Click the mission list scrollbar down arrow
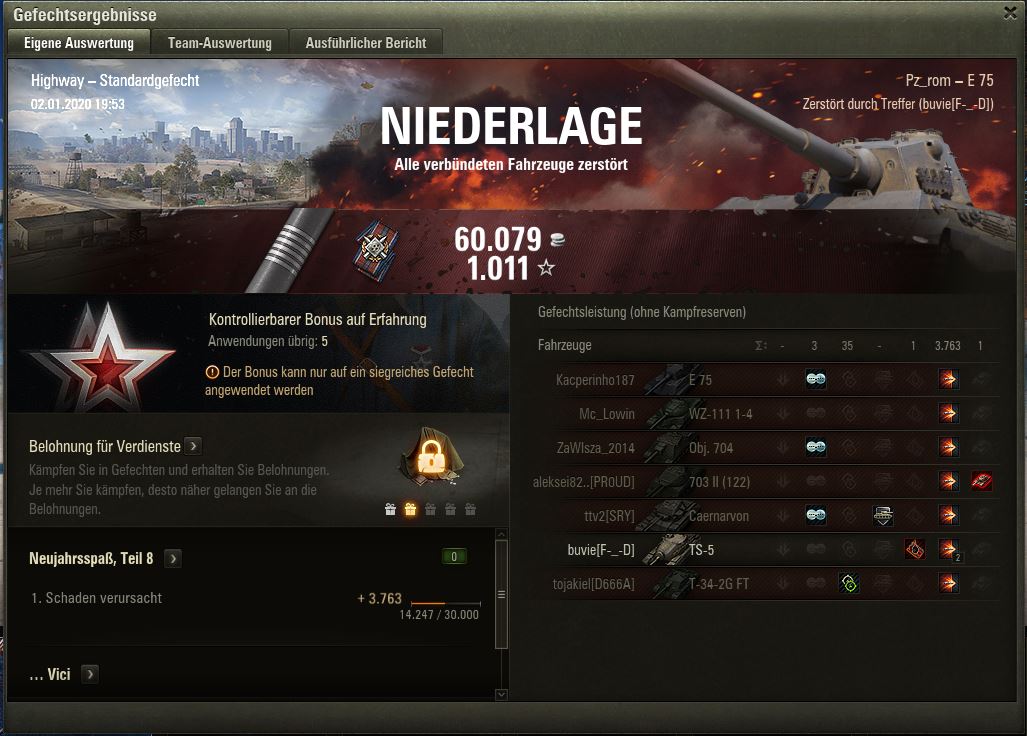1027x736 pixels. [x=502, y=694]
